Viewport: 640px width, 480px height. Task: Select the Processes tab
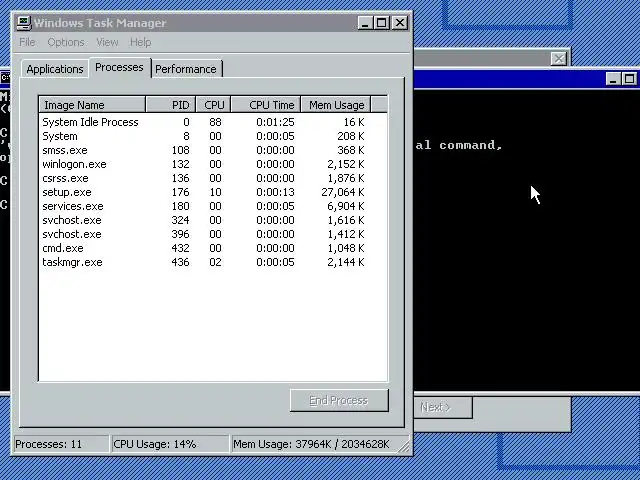(x=119, y=67)
